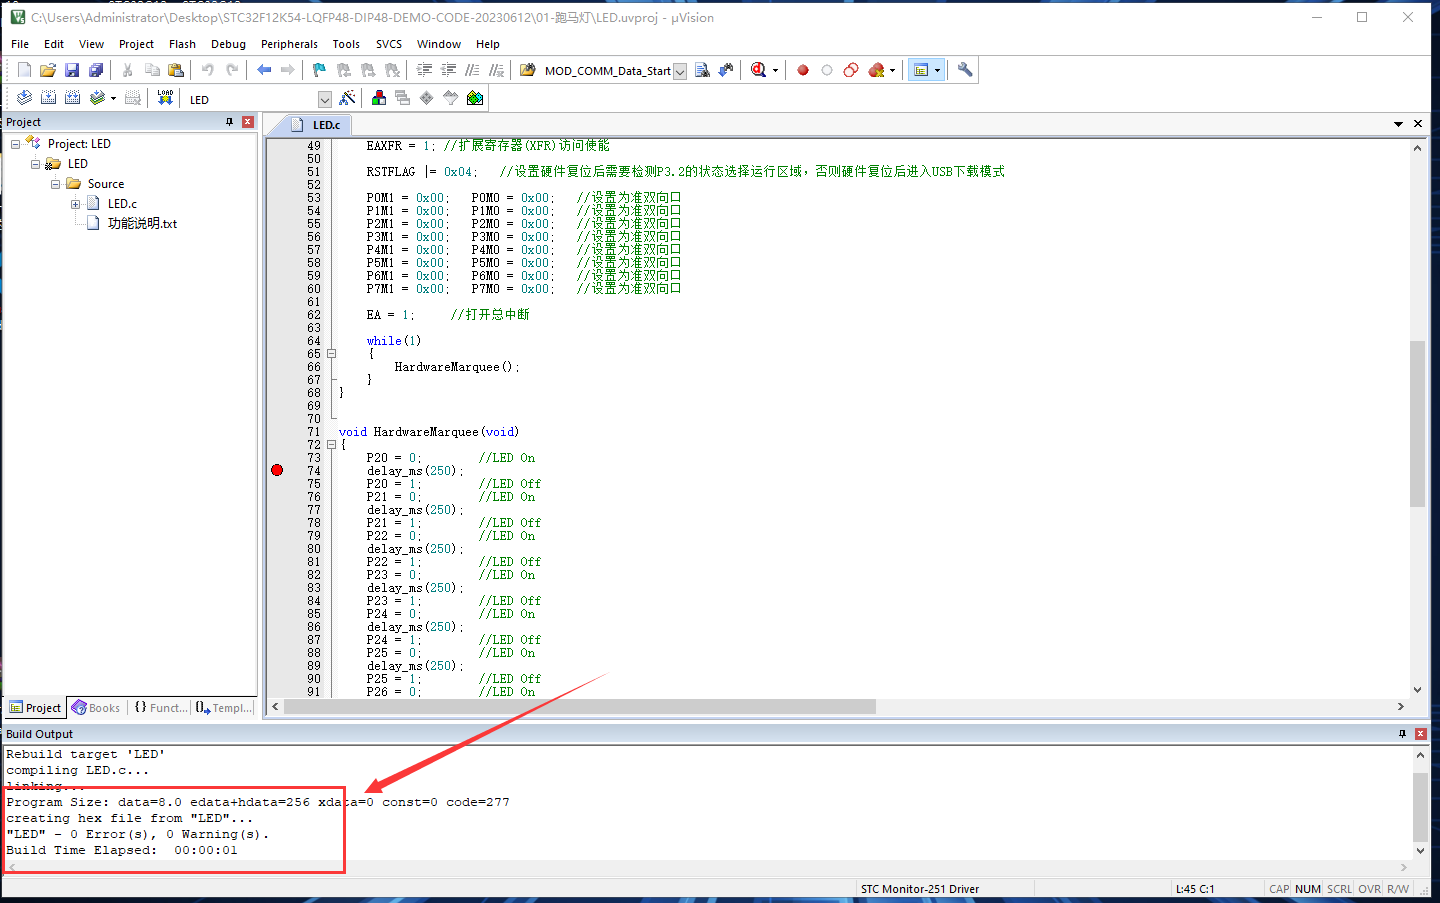Collapse Source group node
Image resolution: width=1440 pixels, height=903 pixels.
[55, 184]
